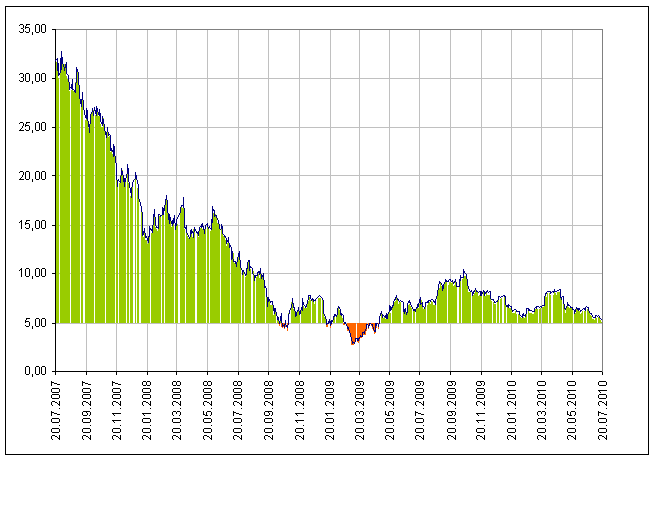Select the 20.03.2008 date label

[177, 410]
